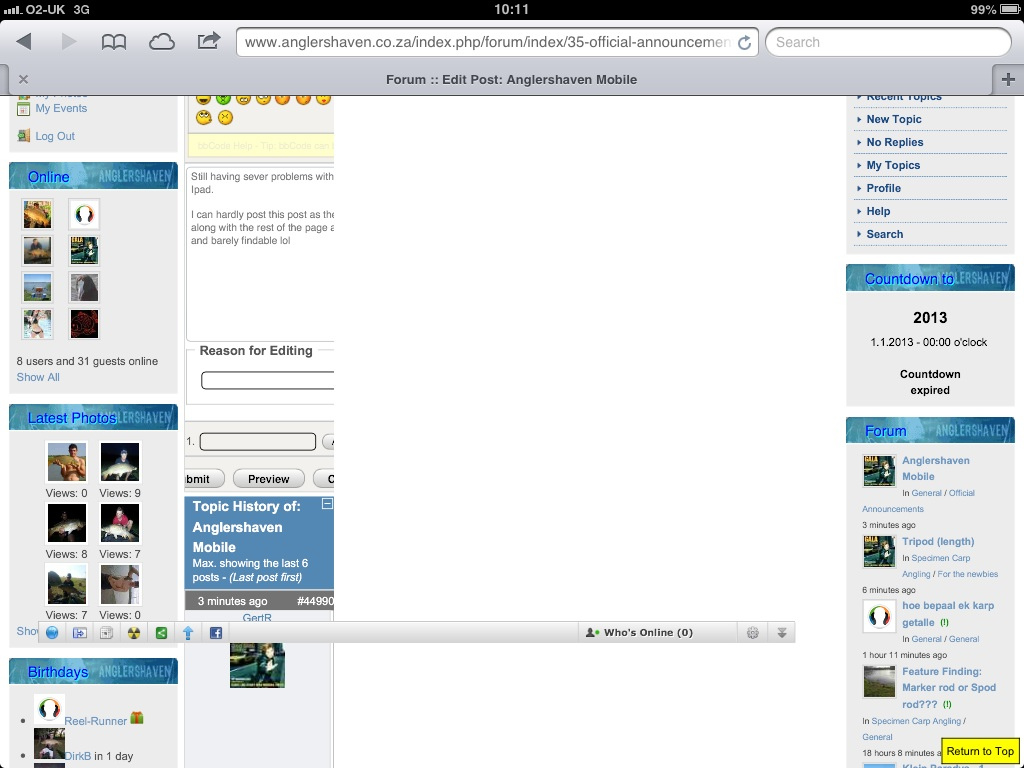The height and width of the screenshot is (768, 1024).
Task: Reload page with refresh icon
Action: click(x=744, y=42)
